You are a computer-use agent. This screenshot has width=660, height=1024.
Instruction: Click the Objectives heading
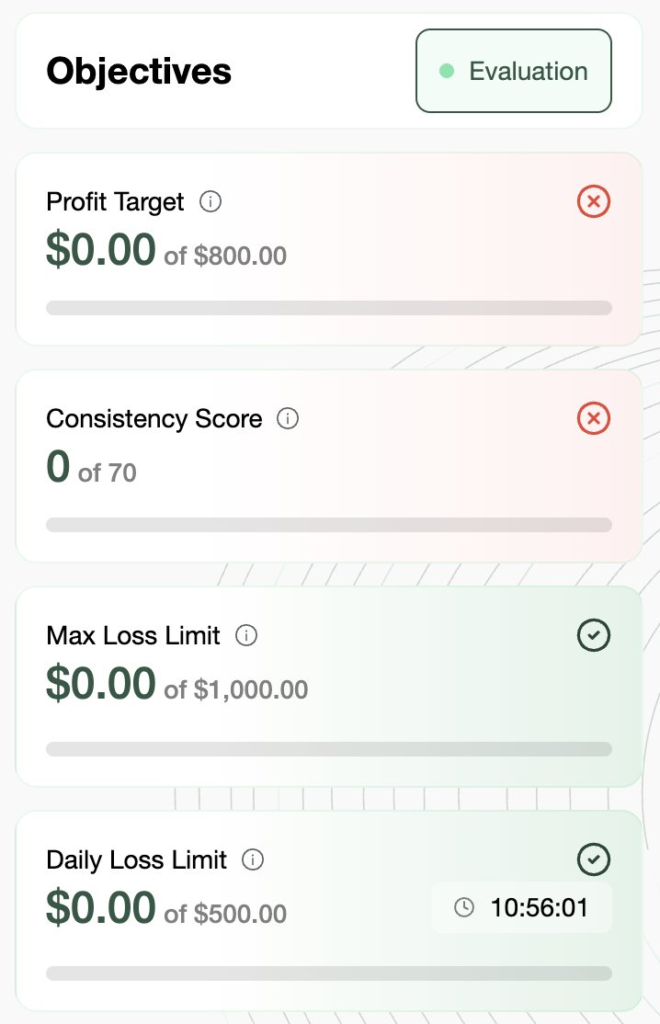click(x=139, y=71)
